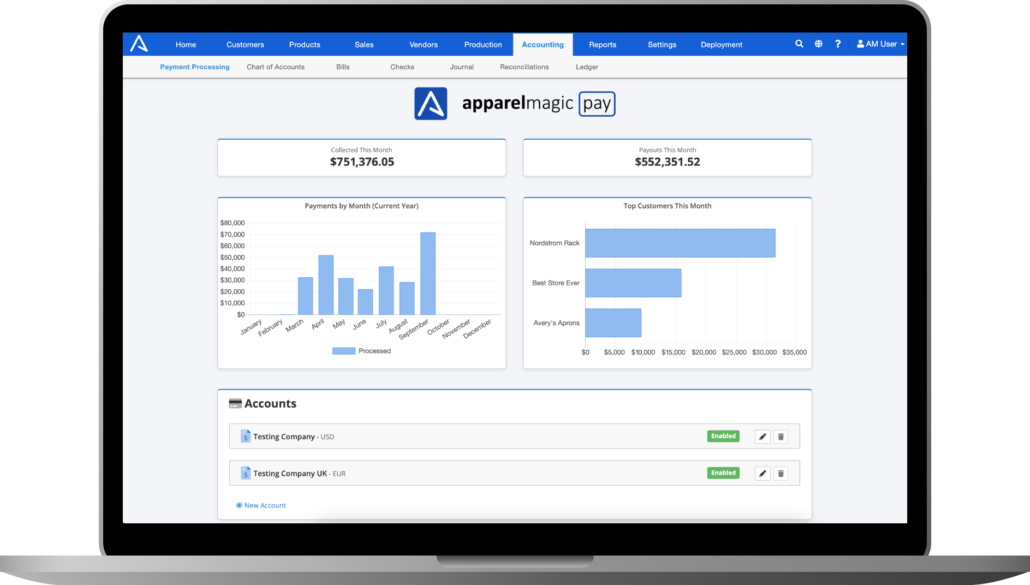
Task: Click the Testing Company USD document icon
Action: (x=245, y=436)
